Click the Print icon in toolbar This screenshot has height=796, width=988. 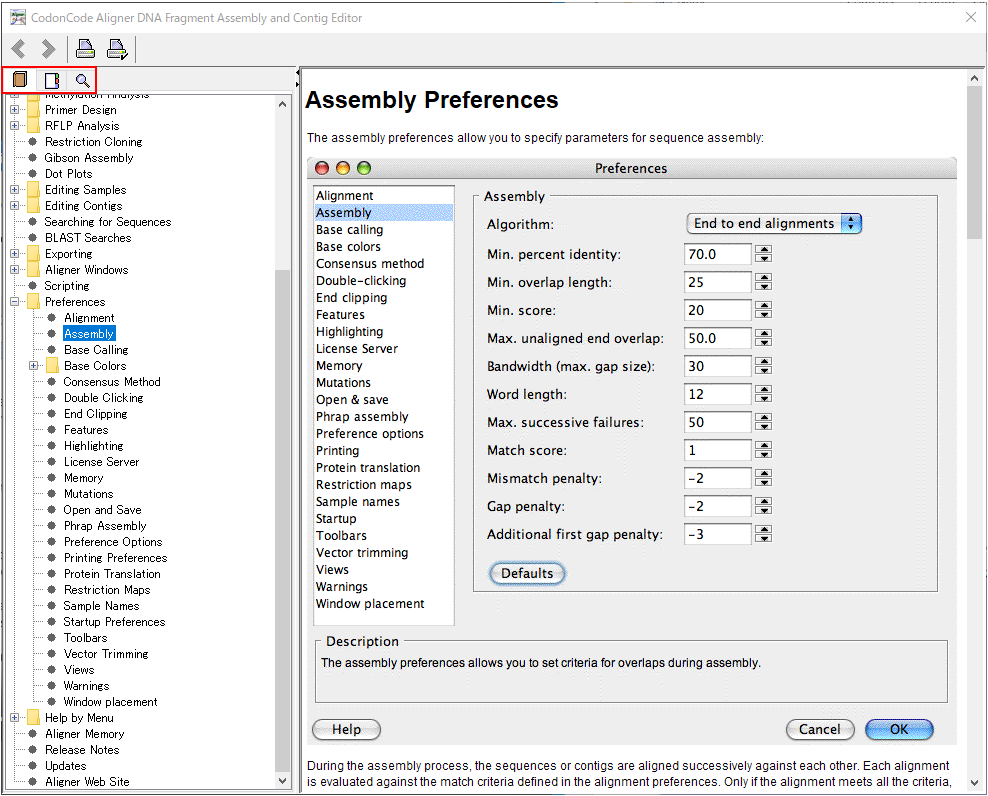pos(85,49)
